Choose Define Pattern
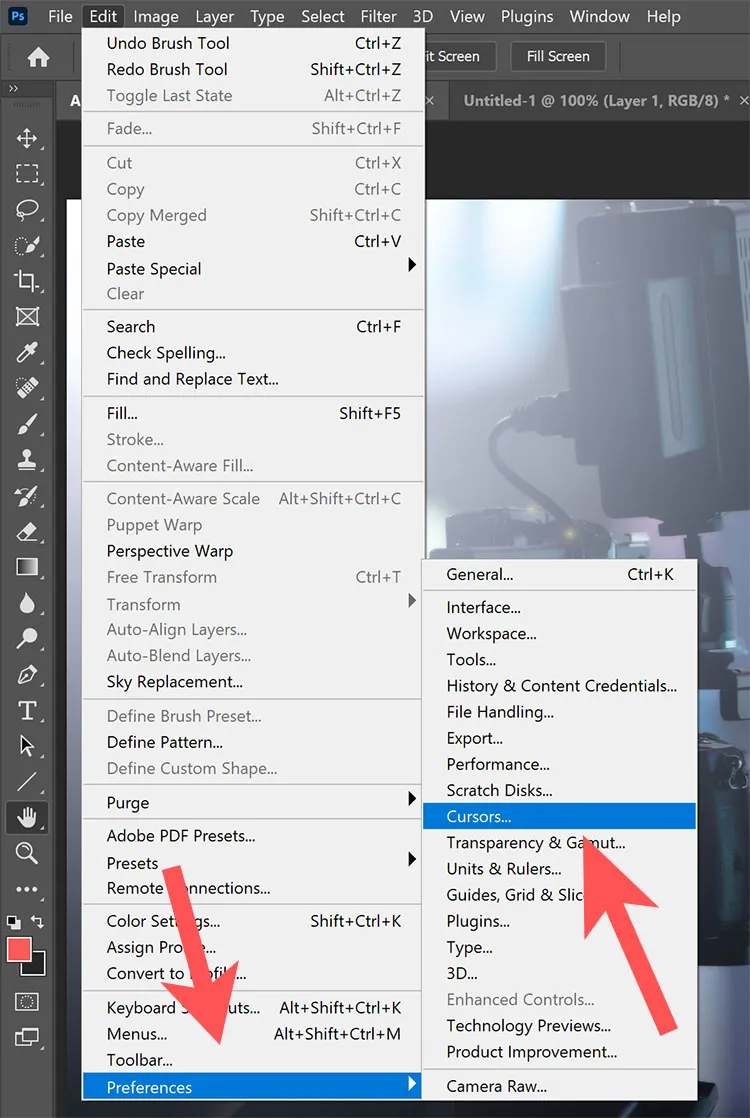This screenshot has height=1118, width=750. (253, 742)
